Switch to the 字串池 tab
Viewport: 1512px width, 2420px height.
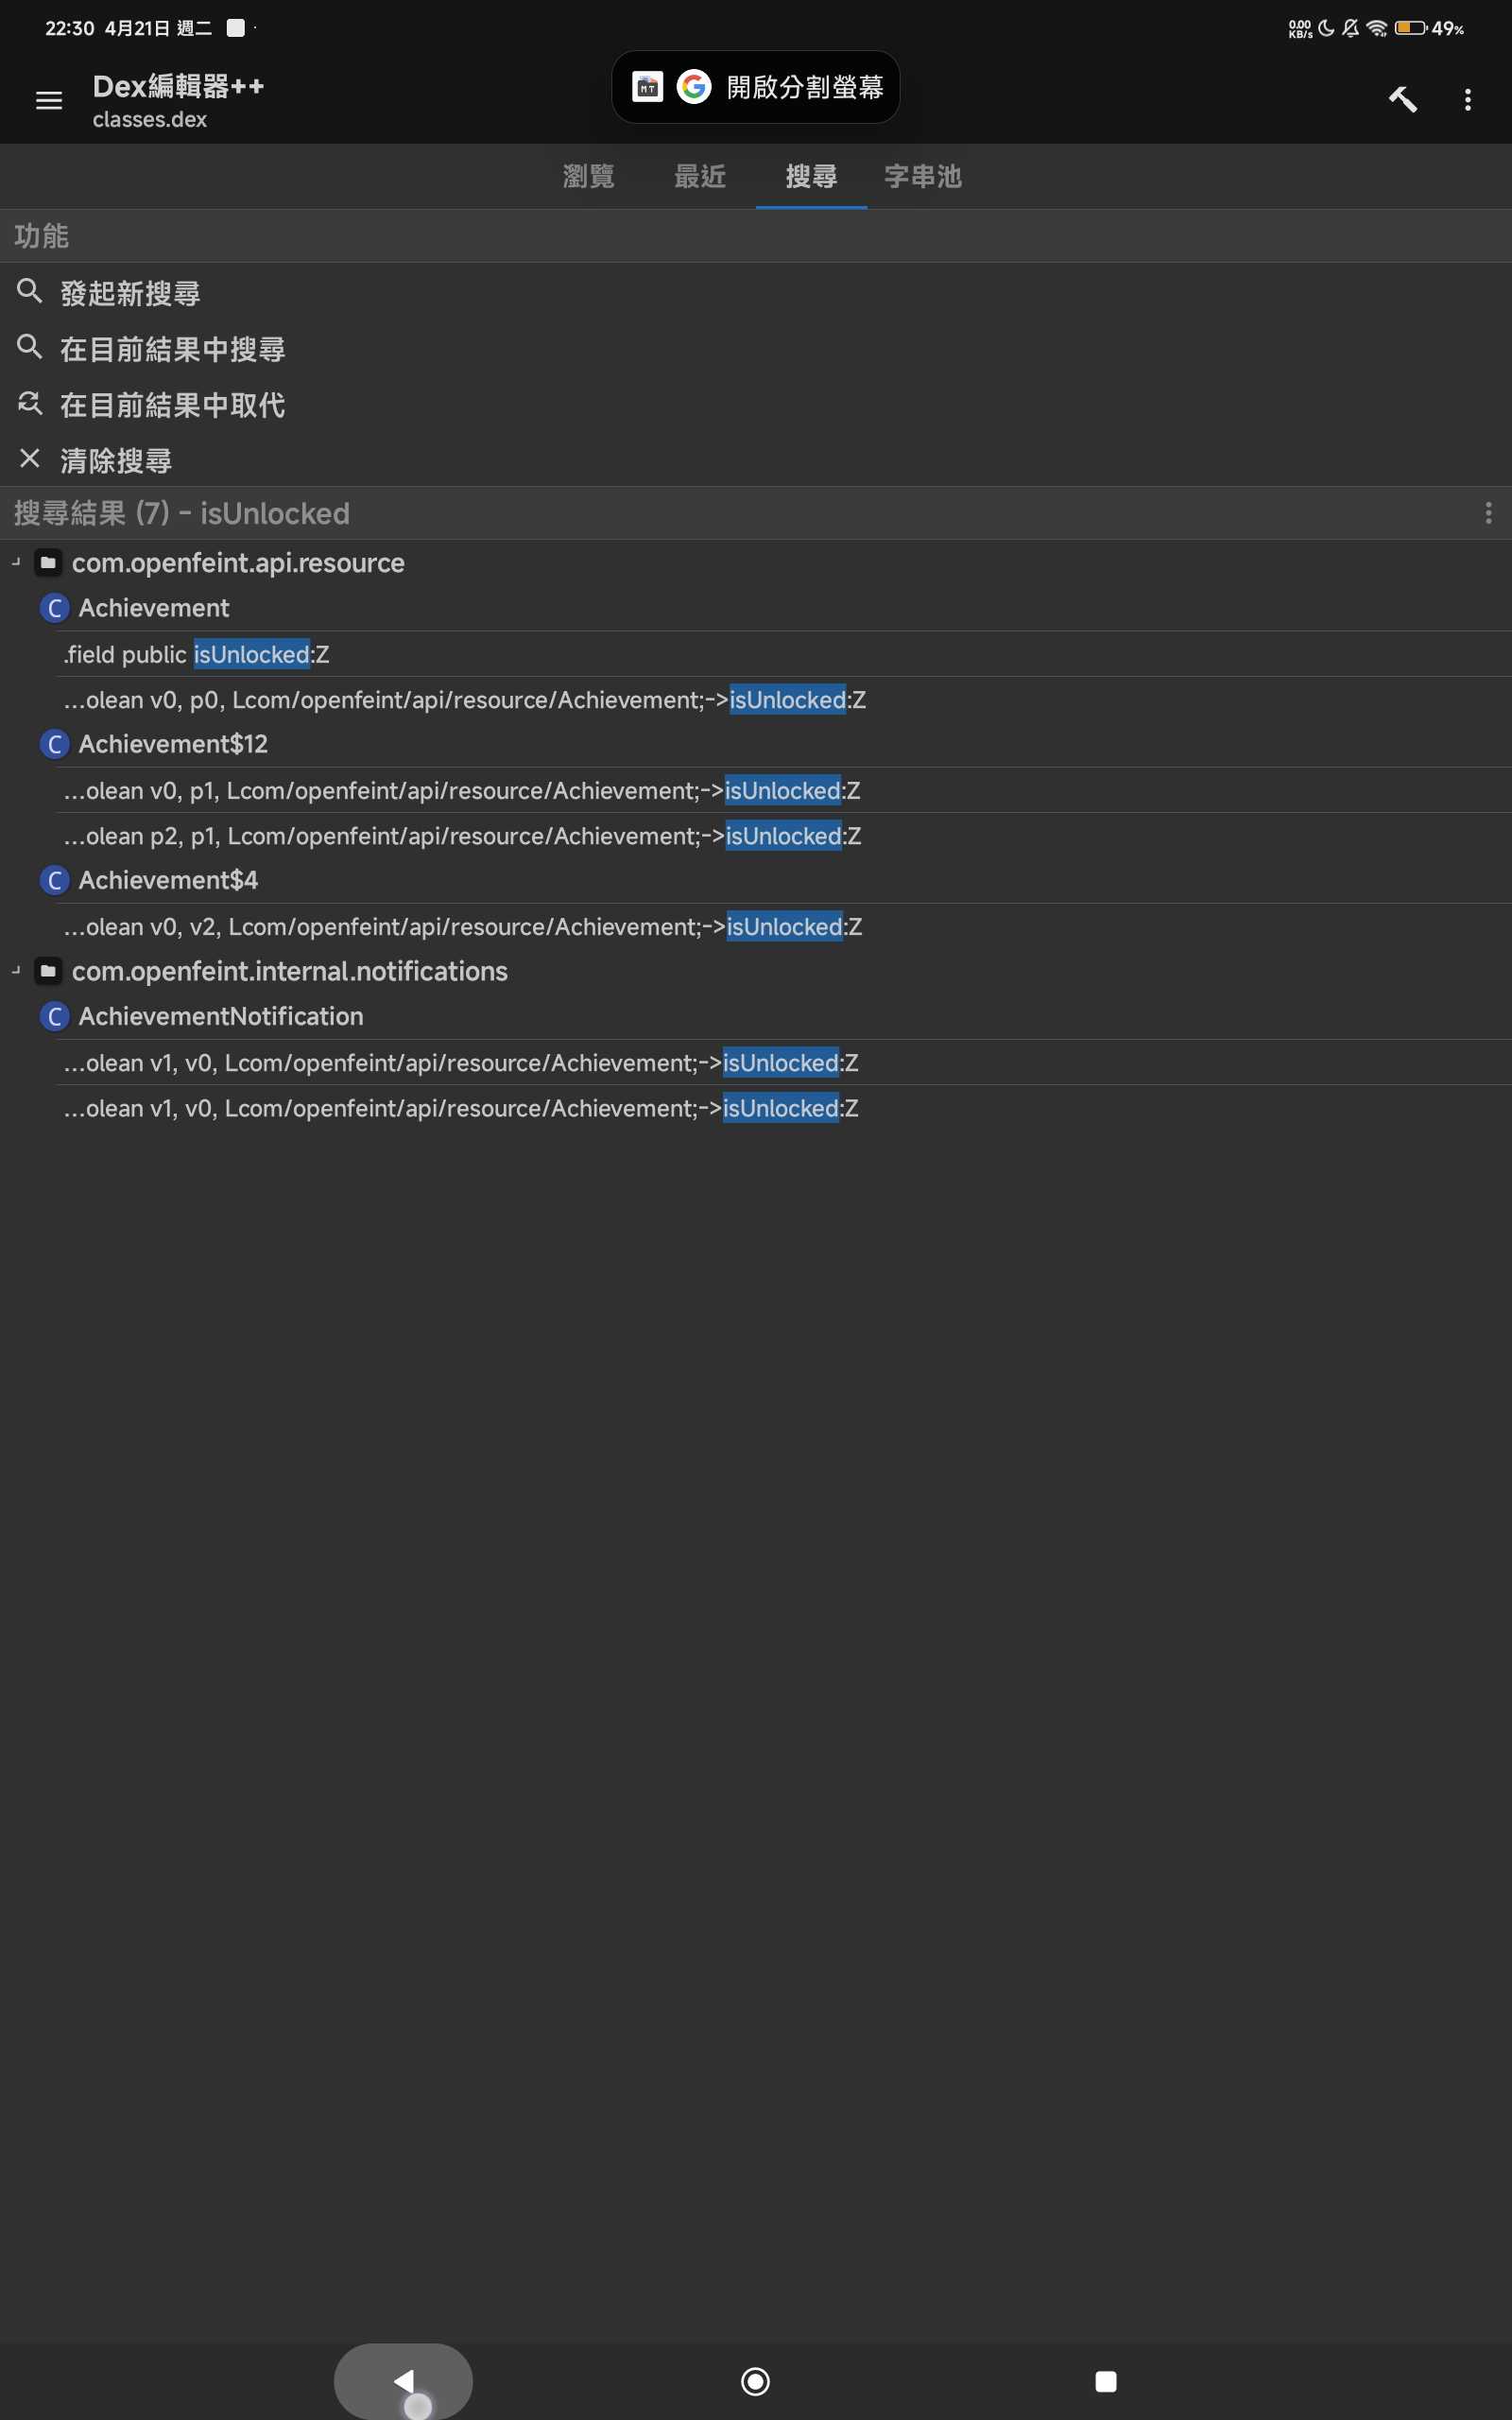tap(922, 177)
